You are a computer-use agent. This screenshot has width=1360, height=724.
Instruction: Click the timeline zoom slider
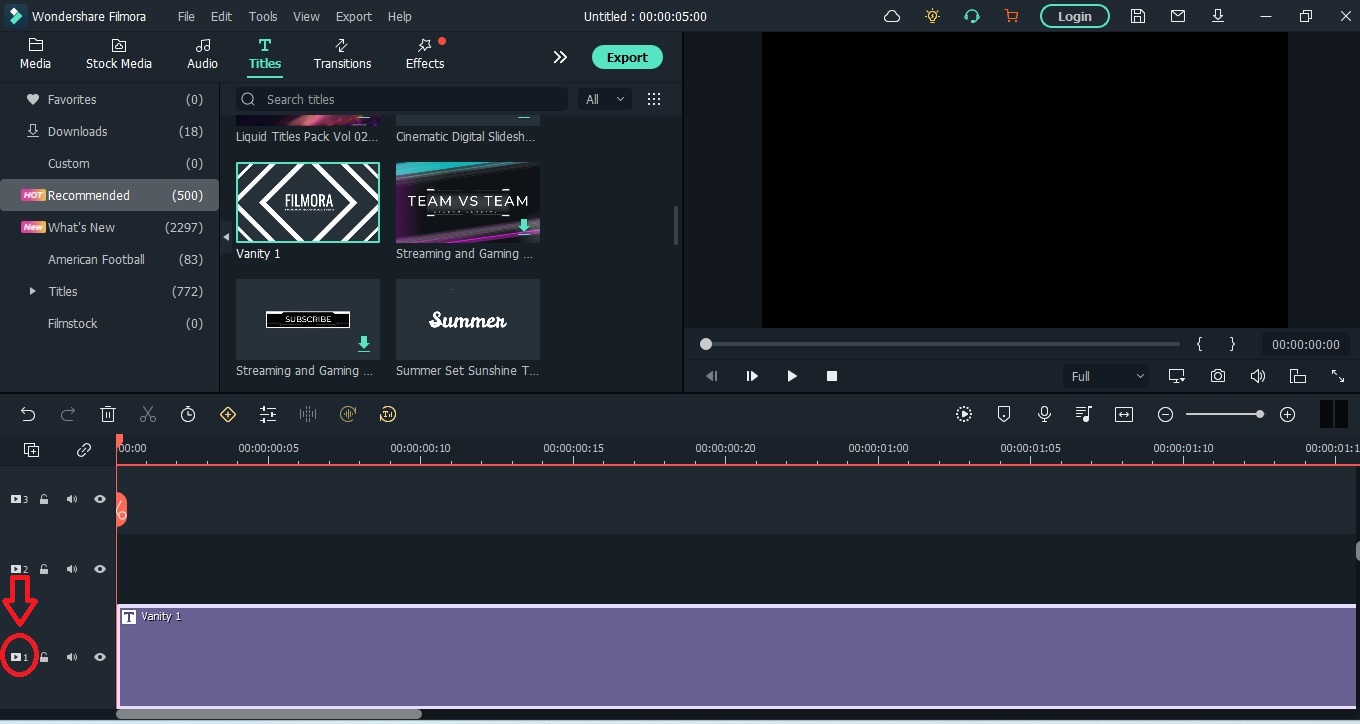[x=1224, y=414]
